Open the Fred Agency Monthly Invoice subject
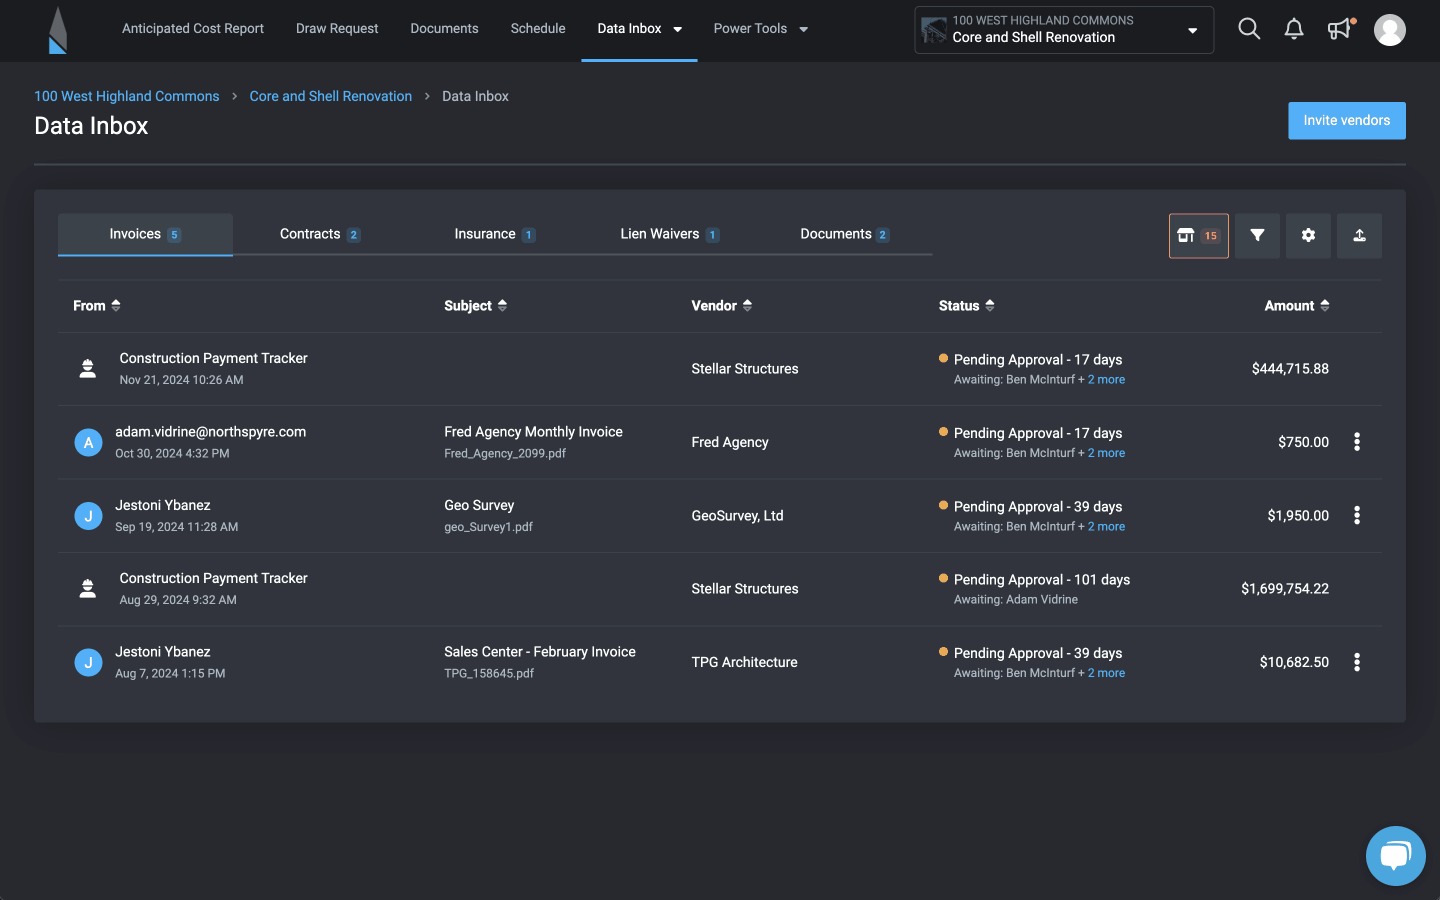1440x900 pixels. point(533,432)
